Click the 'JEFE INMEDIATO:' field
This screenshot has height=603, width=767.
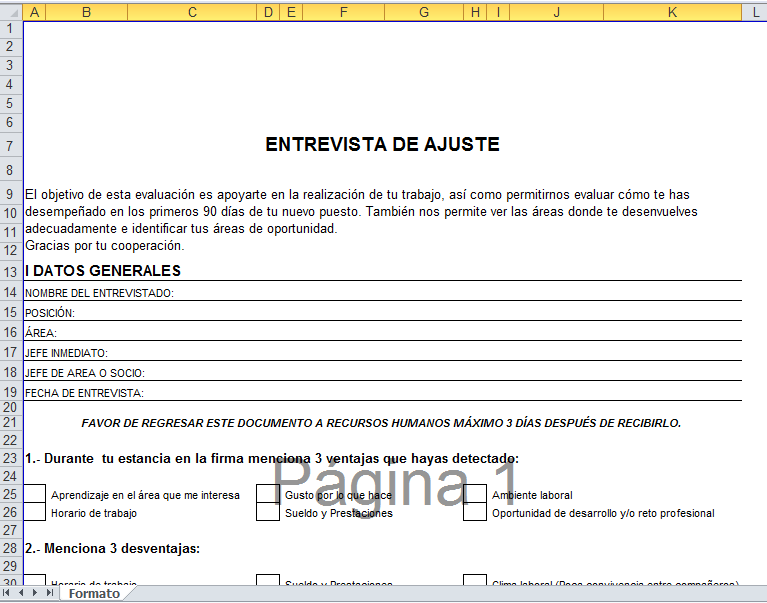383,352
